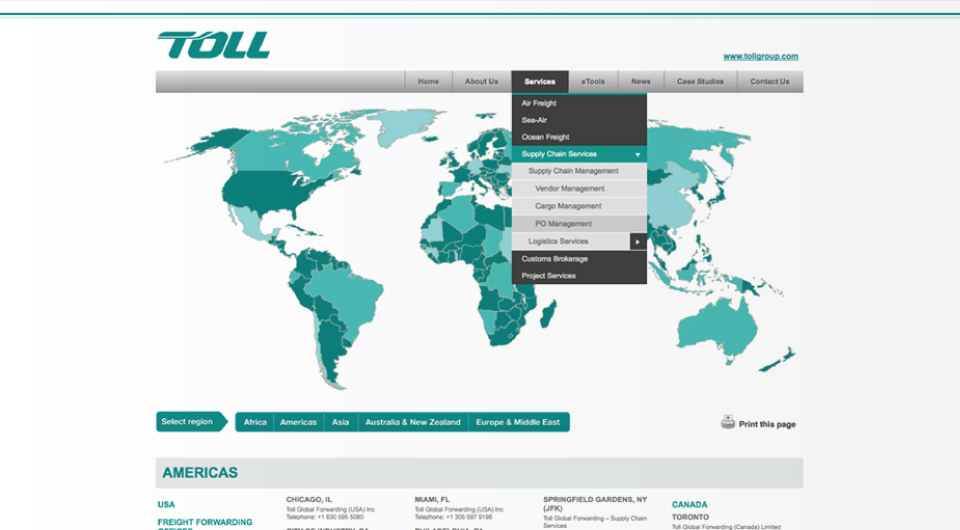The image size is (960, 530).
Task: Select the Asia region button
Action: pyautogui.click(x=340, y=422)
